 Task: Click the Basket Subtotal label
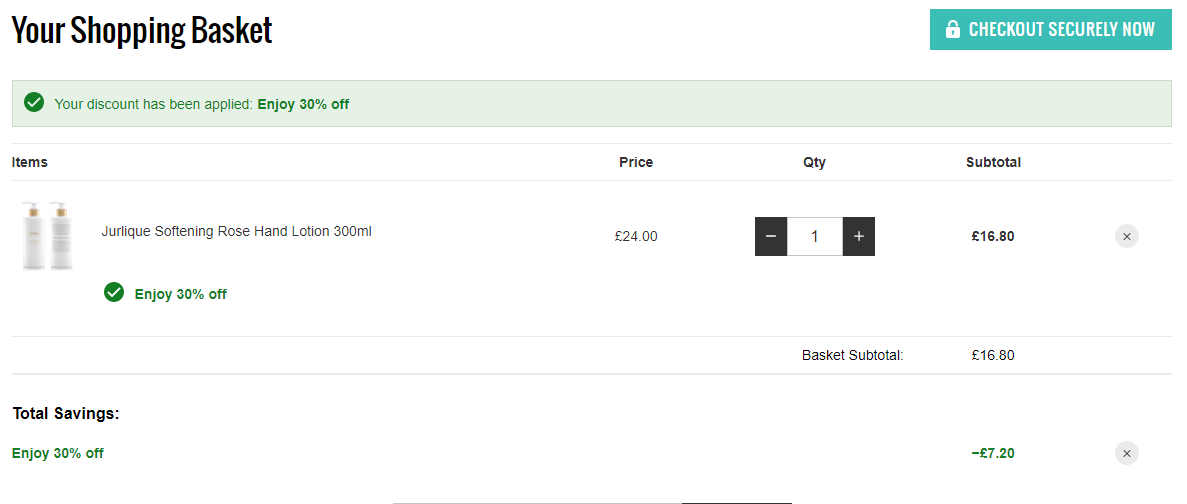tap(852, 355)
